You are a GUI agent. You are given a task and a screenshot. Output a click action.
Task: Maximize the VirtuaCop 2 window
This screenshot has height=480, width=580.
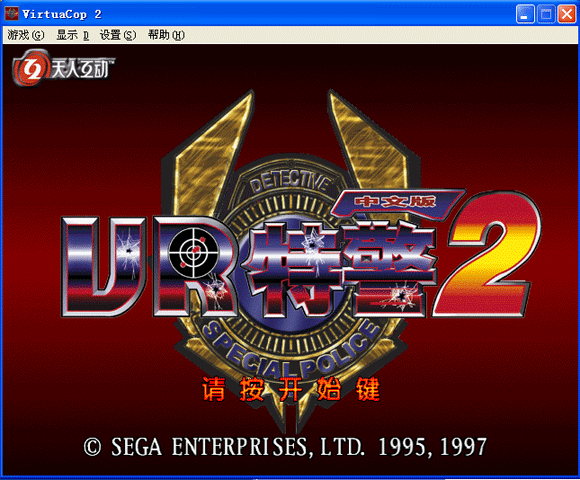(x=546, y=14)
